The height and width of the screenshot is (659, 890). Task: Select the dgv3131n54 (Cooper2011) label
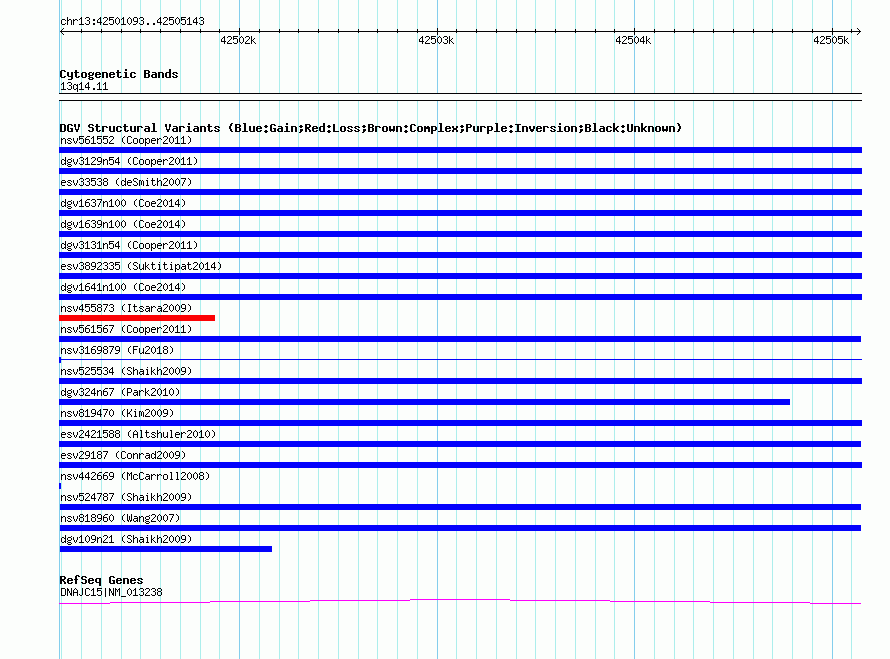(x=129, y=245)
